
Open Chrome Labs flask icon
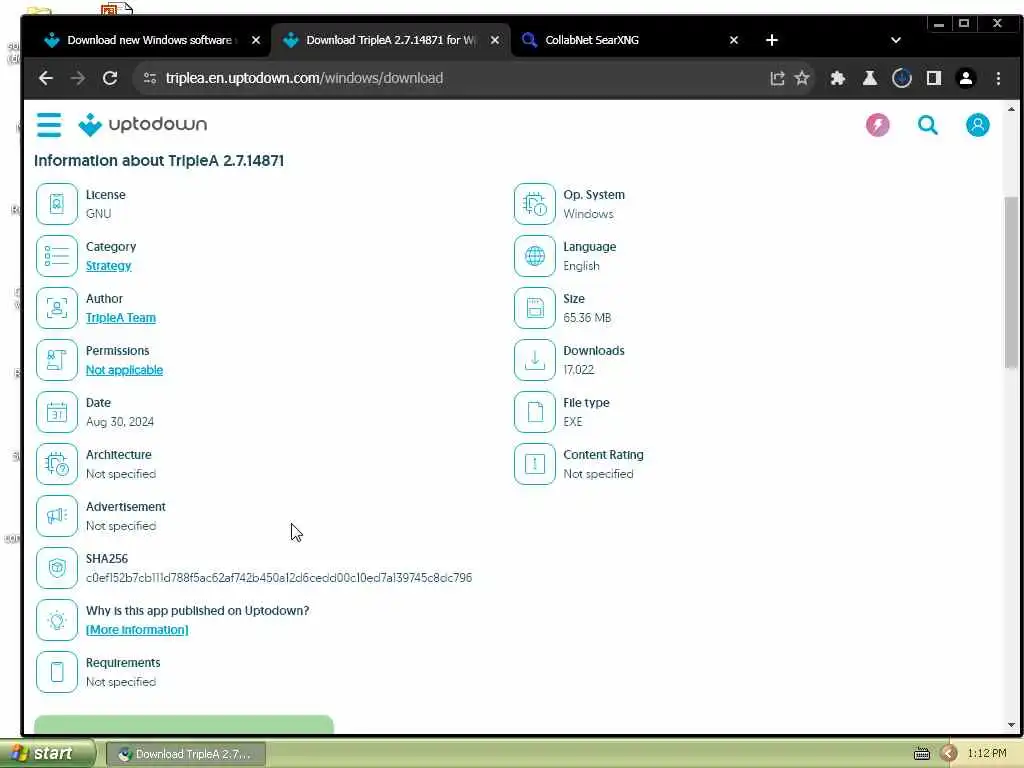click(x=869, y=78)
